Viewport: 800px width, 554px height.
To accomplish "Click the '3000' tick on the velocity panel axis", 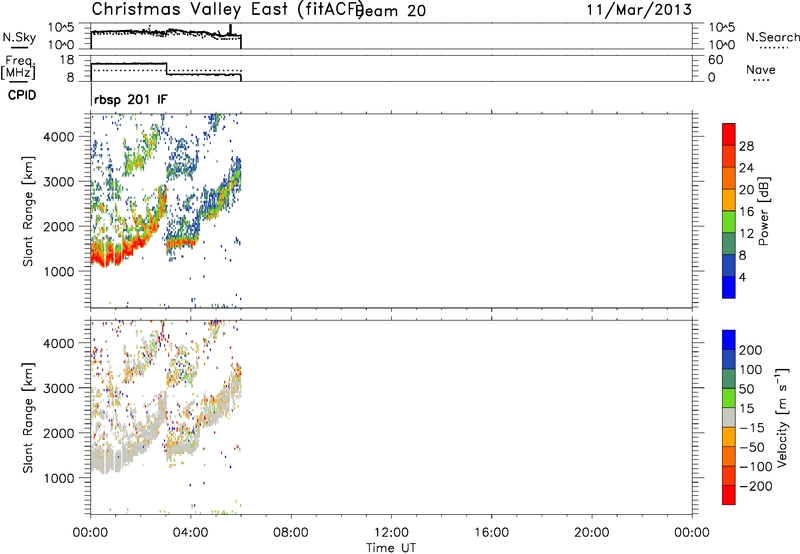I will click(x=59, y=388).
